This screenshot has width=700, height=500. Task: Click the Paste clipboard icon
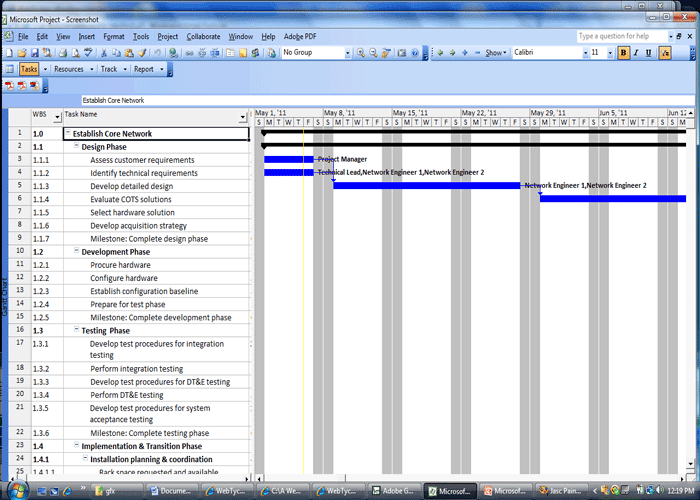[x=129, y=53]
